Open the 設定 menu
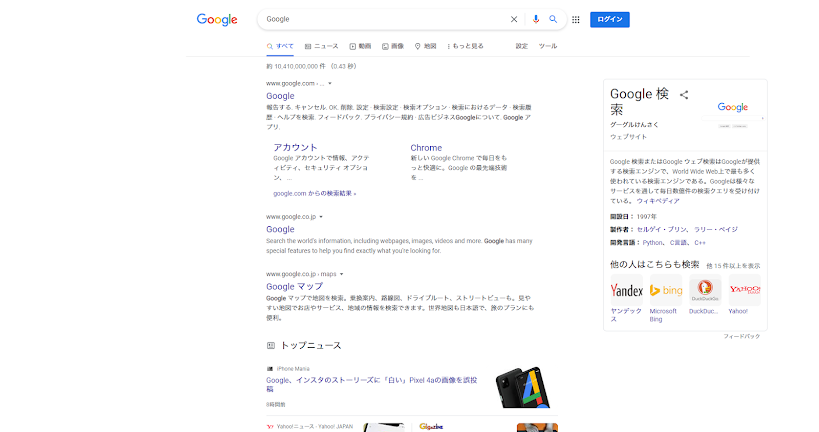Viewport: 819px width, 432px height. tap(522, 46)
